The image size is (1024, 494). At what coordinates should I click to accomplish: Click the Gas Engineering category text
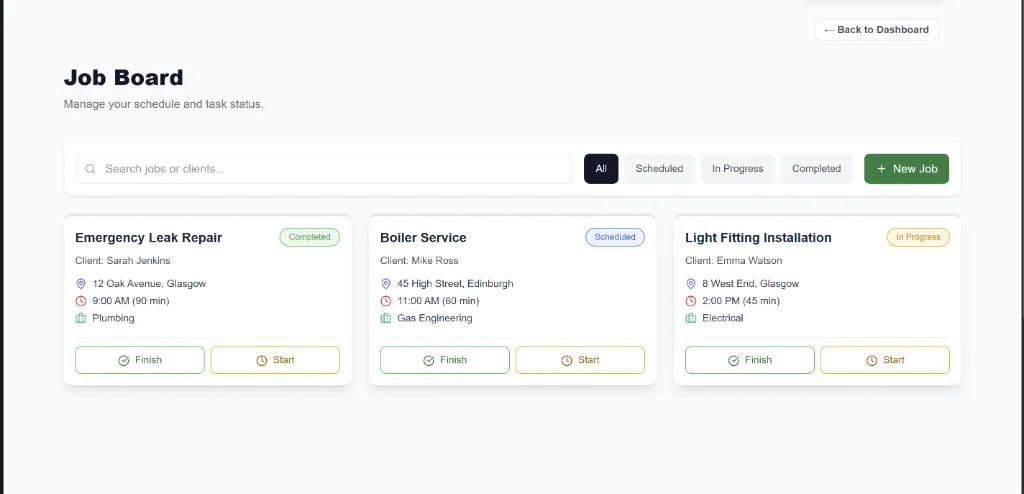pos(435,318)
